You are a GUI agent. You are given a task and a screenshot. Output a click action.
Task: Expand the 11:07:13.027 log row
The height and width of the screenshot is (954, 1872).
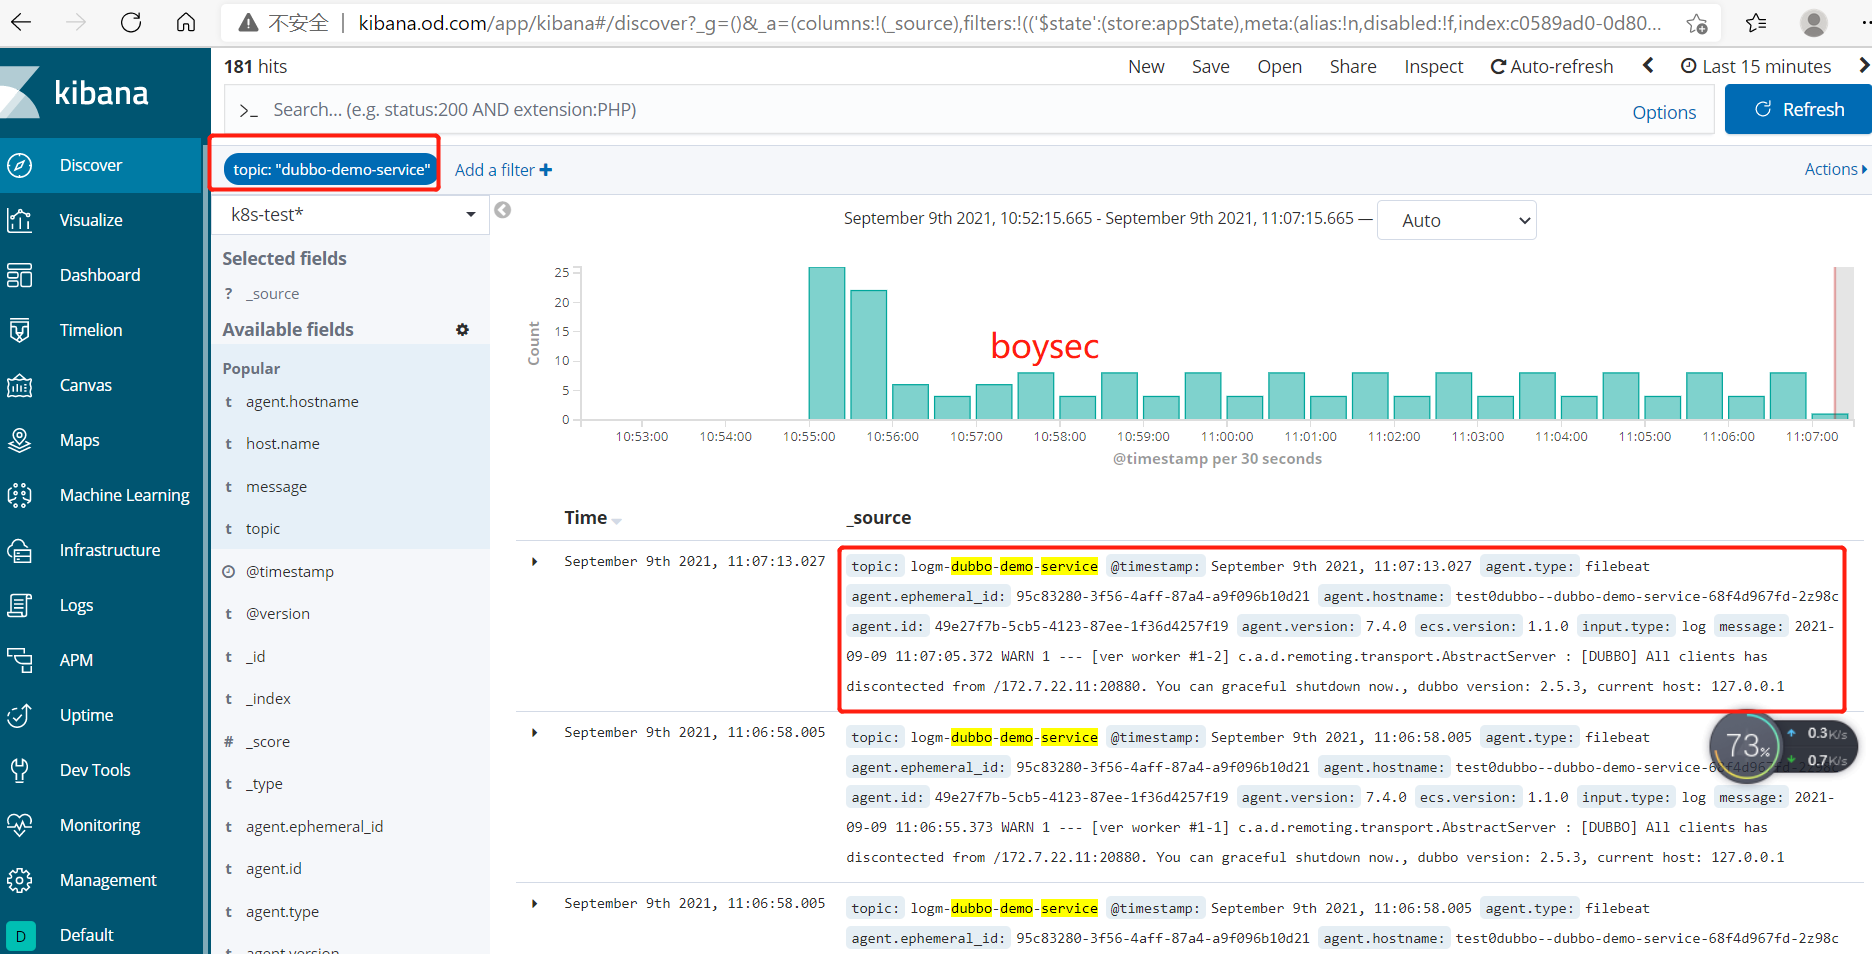point(535,562)
